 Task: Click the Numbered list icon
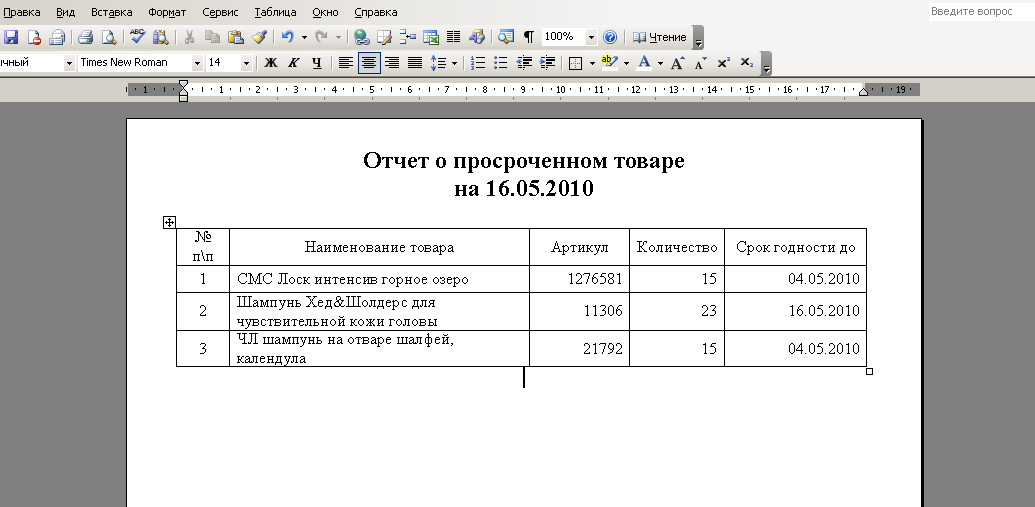tap(479, 63)
